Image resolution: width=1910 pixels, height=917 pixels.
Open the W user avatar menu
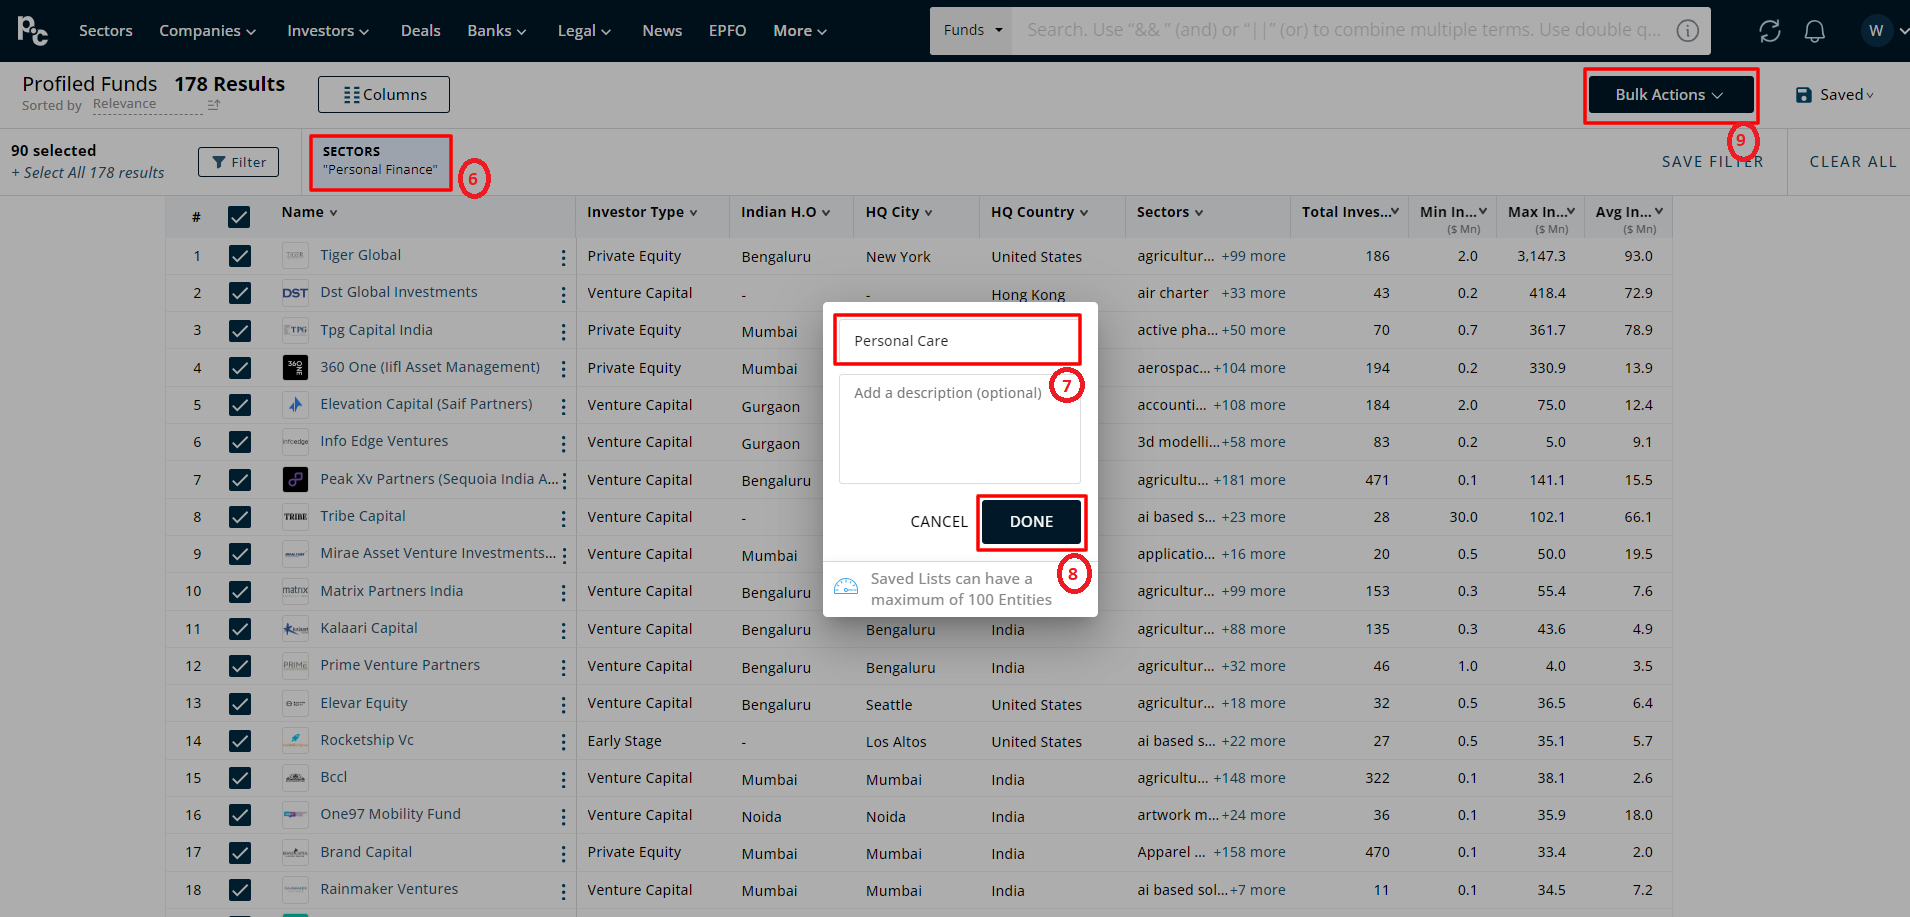click(x=1876, y=31)
